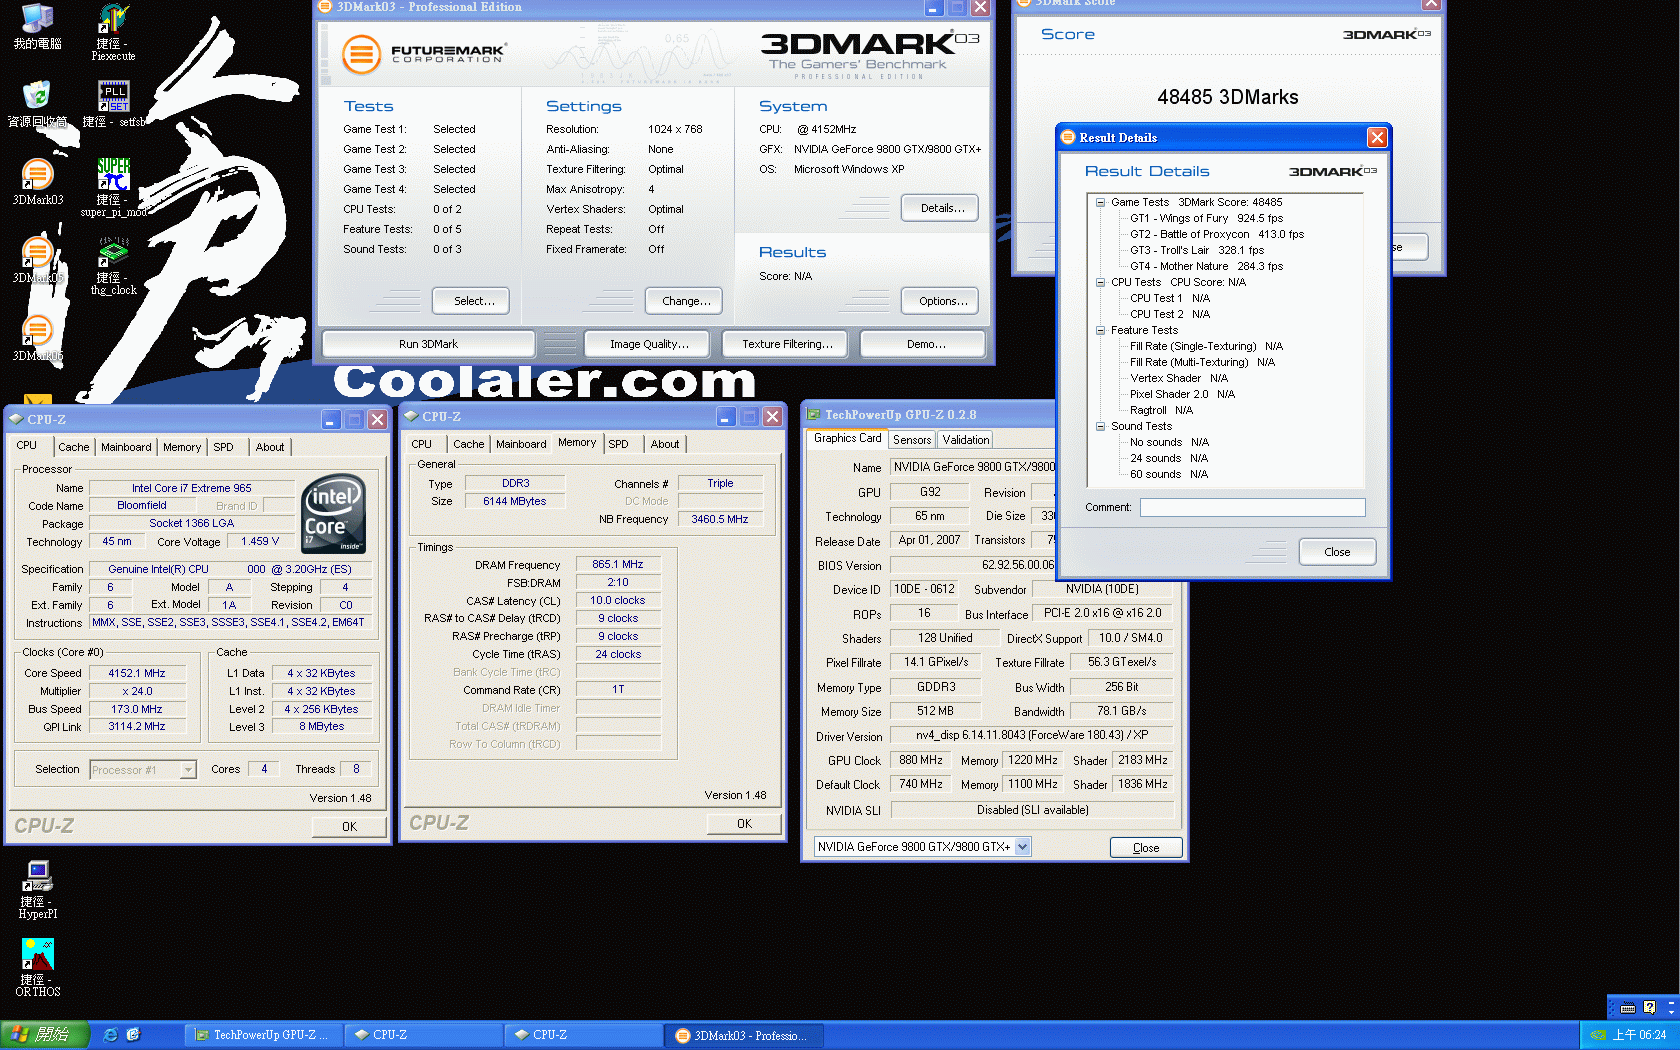The image size is (1680, 1050).
Task: Launch the Piexecute shortcut icon
Action: [113, 32]
